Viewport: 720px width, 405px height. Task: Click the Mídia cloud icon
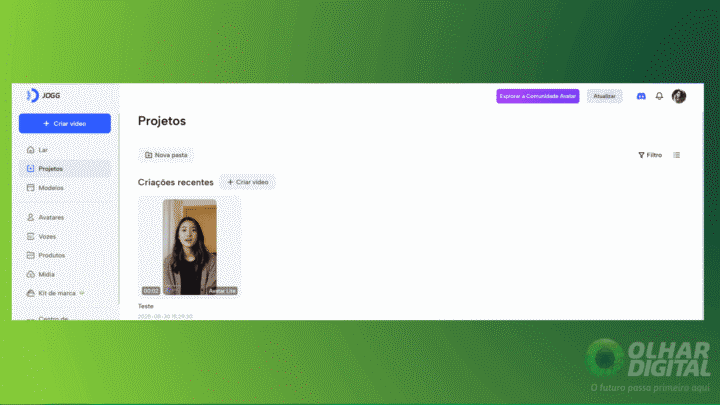tap(30, 273)
